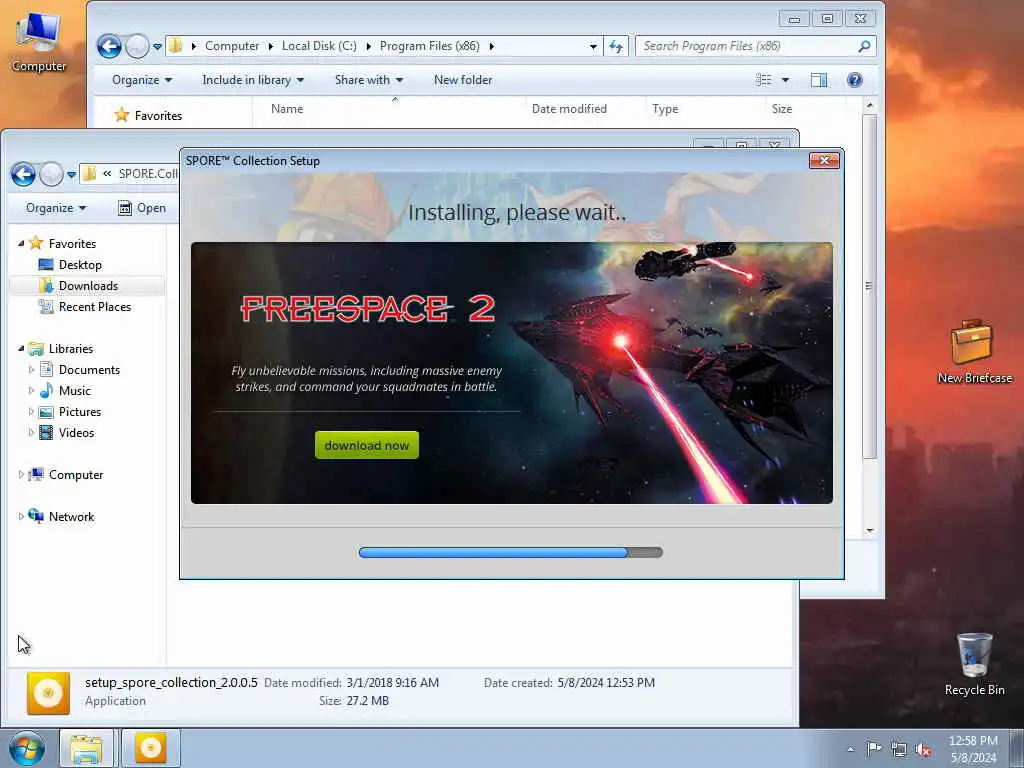Viewport: 1024px width, 768px height.
Task: Click the date modified value 3/1/2018 9:16 AM
Action: tap(392, 682)
